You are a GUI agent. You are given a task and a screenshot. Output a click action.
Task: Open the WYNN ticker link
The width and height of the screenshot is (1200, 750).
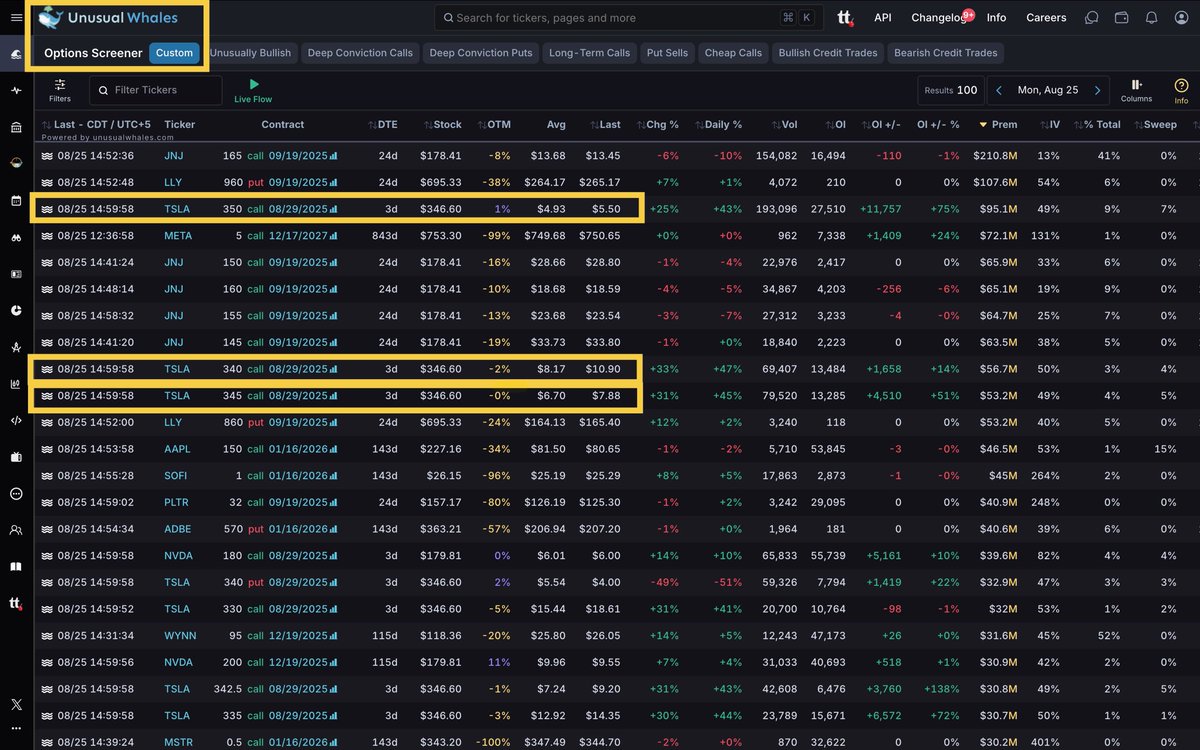[180, 636]
